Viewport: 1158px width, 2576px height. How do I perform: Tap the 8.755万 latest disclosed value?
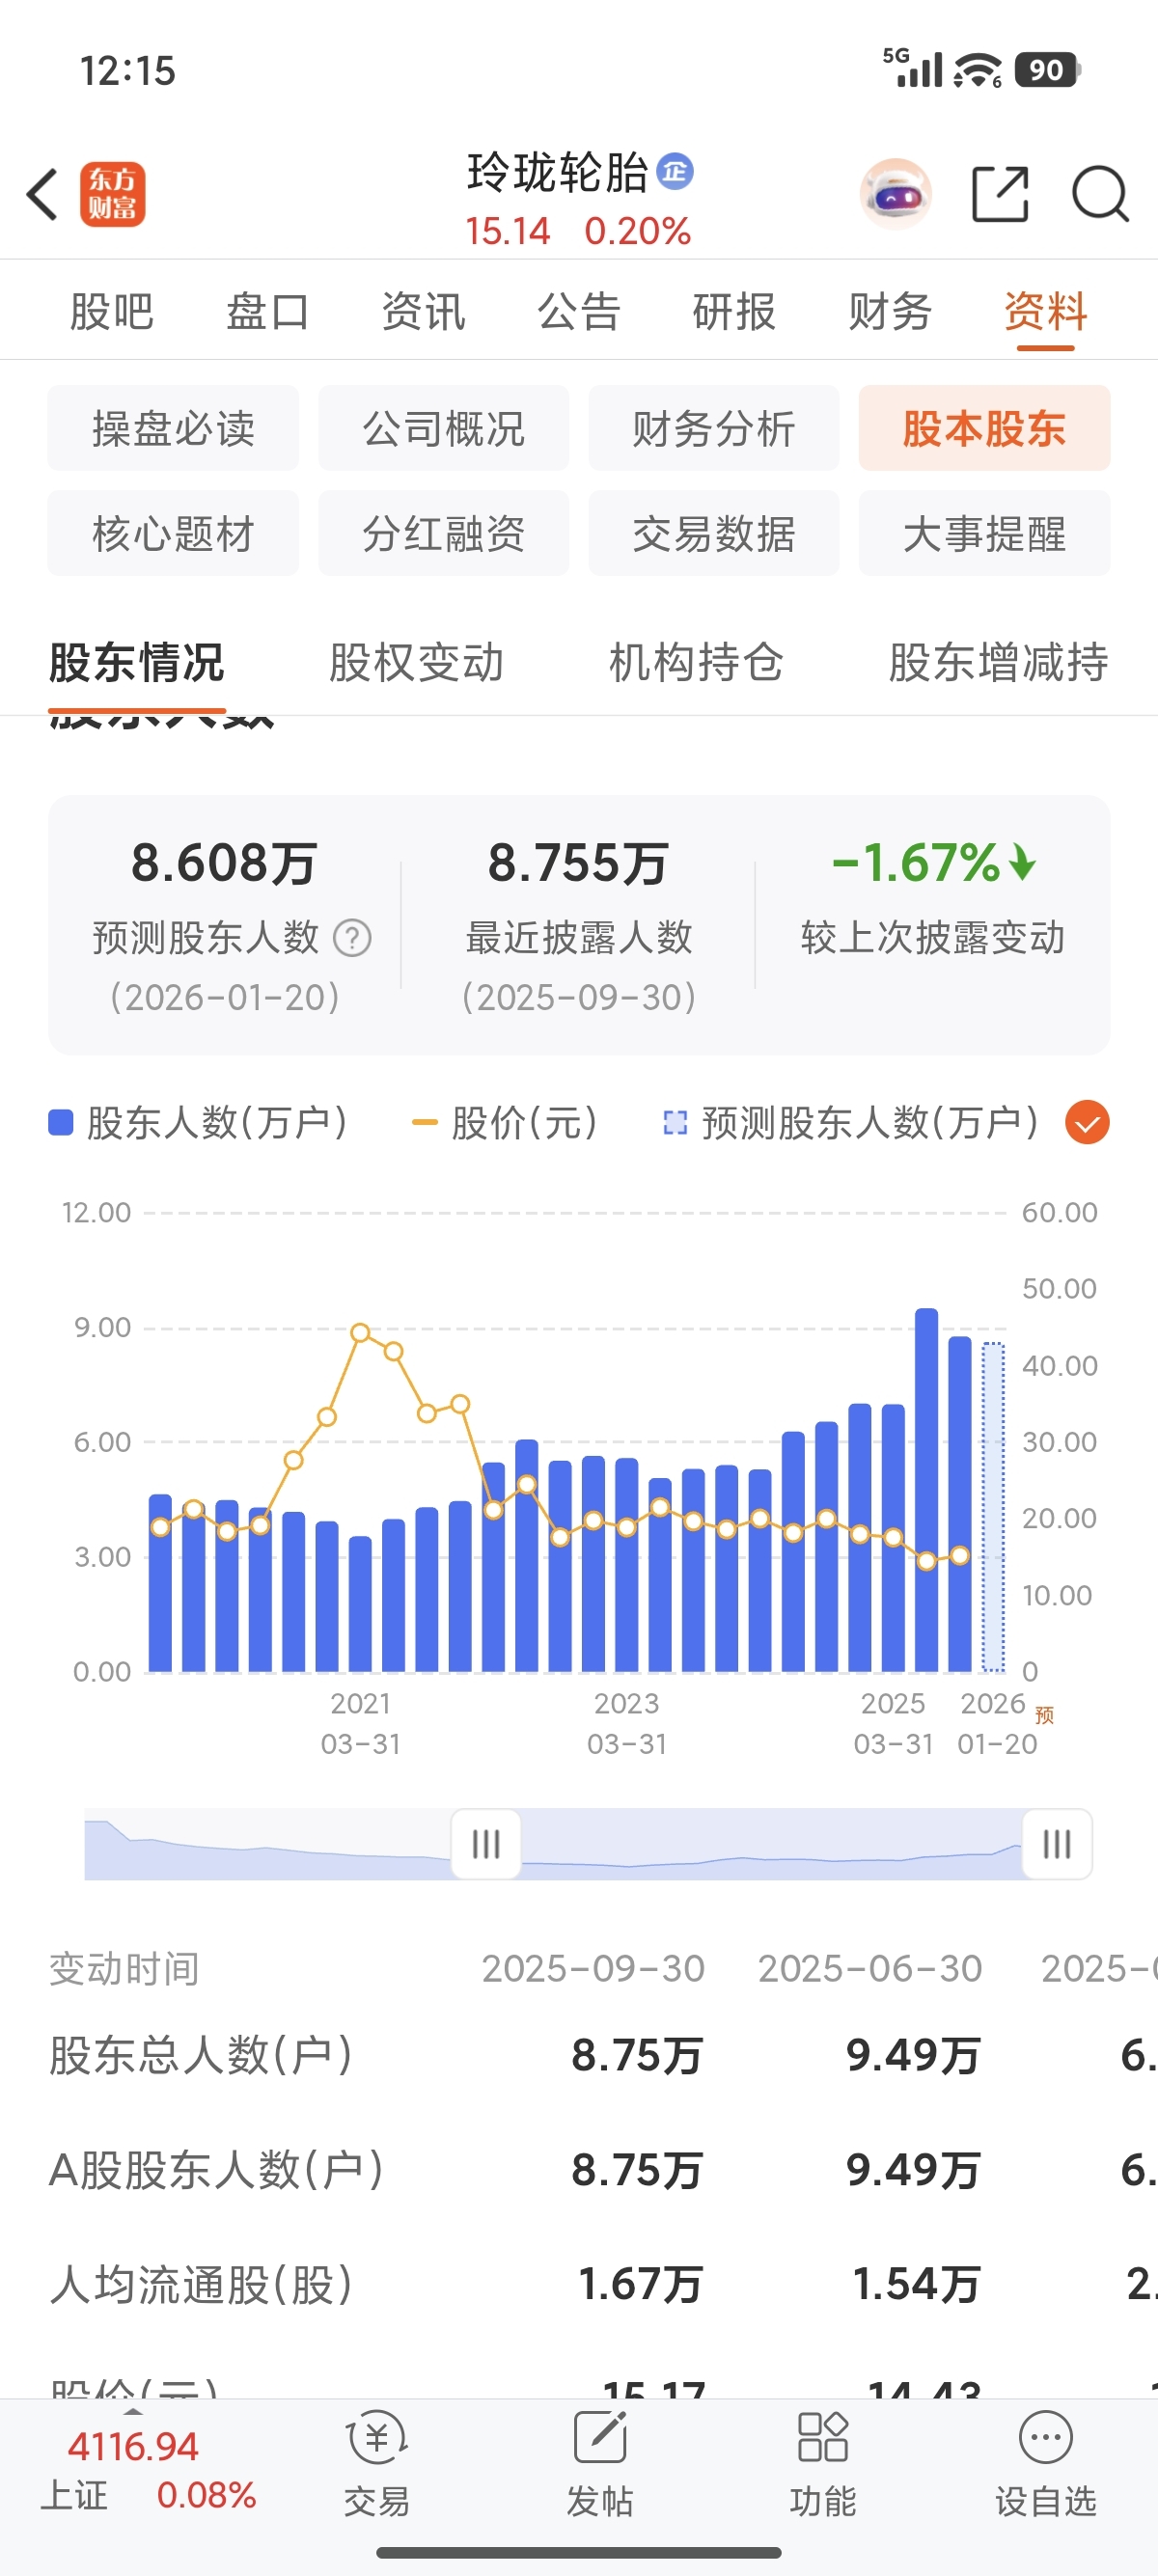tap(578, 862)
